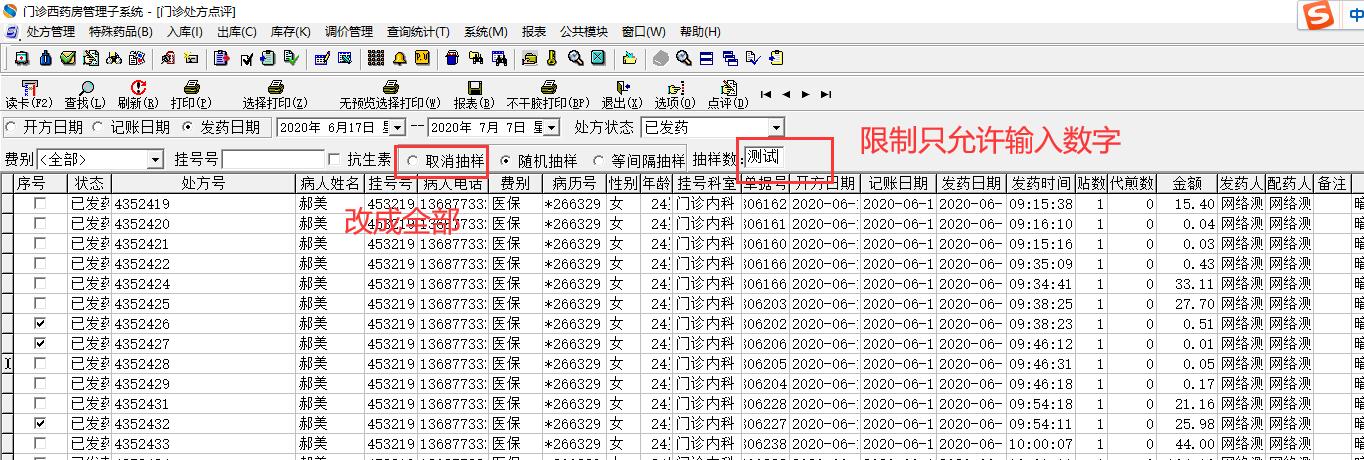Open the 查找(L) magnifier search tool
The height and width of the screenshot is (460, 1364).
[85, 88]
